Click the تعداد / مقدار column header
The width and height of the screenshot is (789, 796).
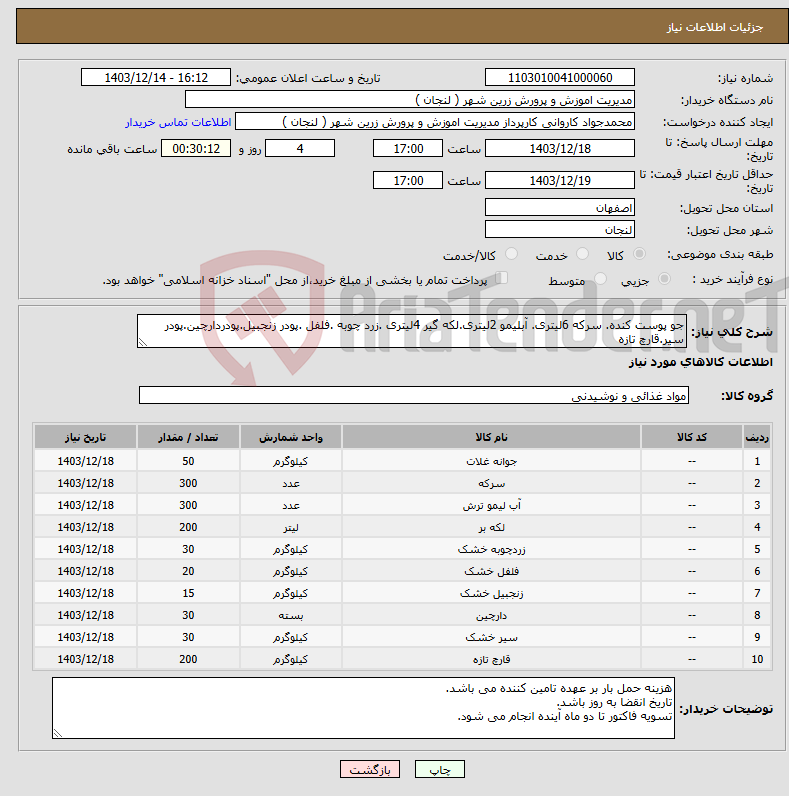click(188, 437)
